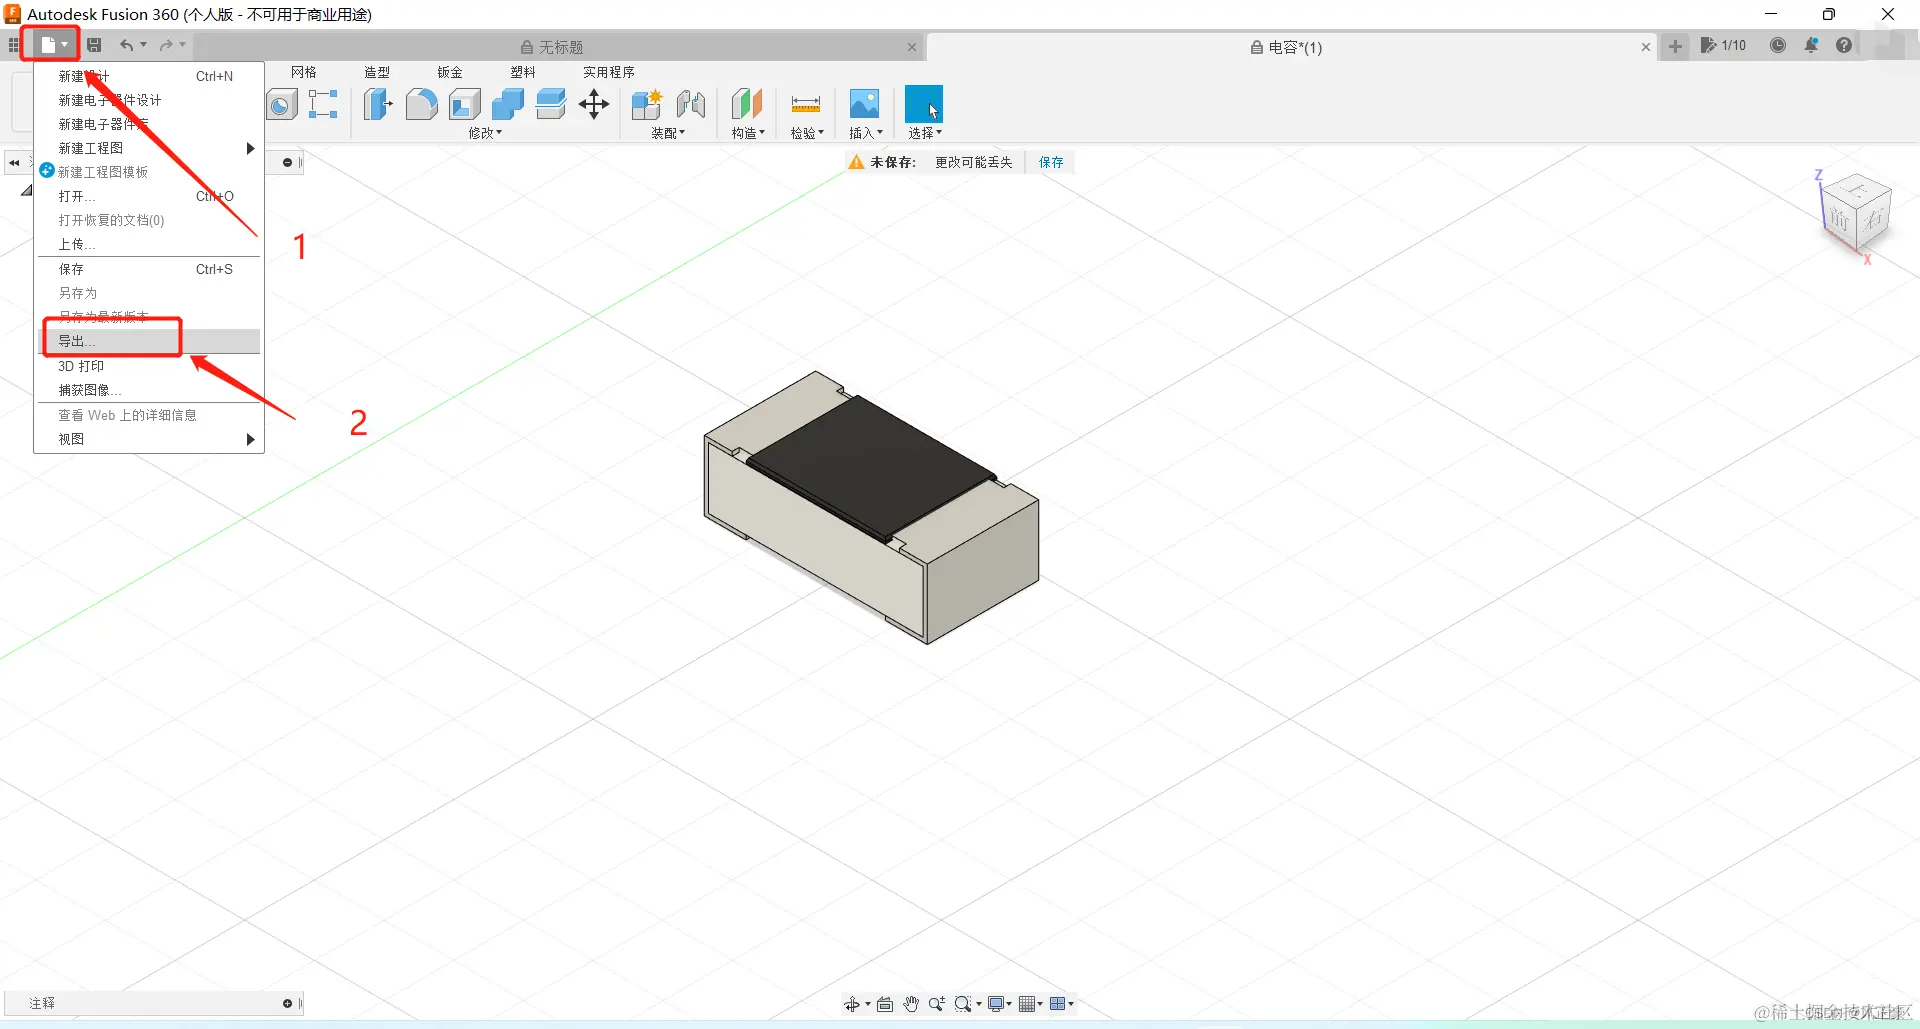The height and width of the screenshot is (1029, 1920).
Task: Click the New Component icon
Action: coord(647,104)
